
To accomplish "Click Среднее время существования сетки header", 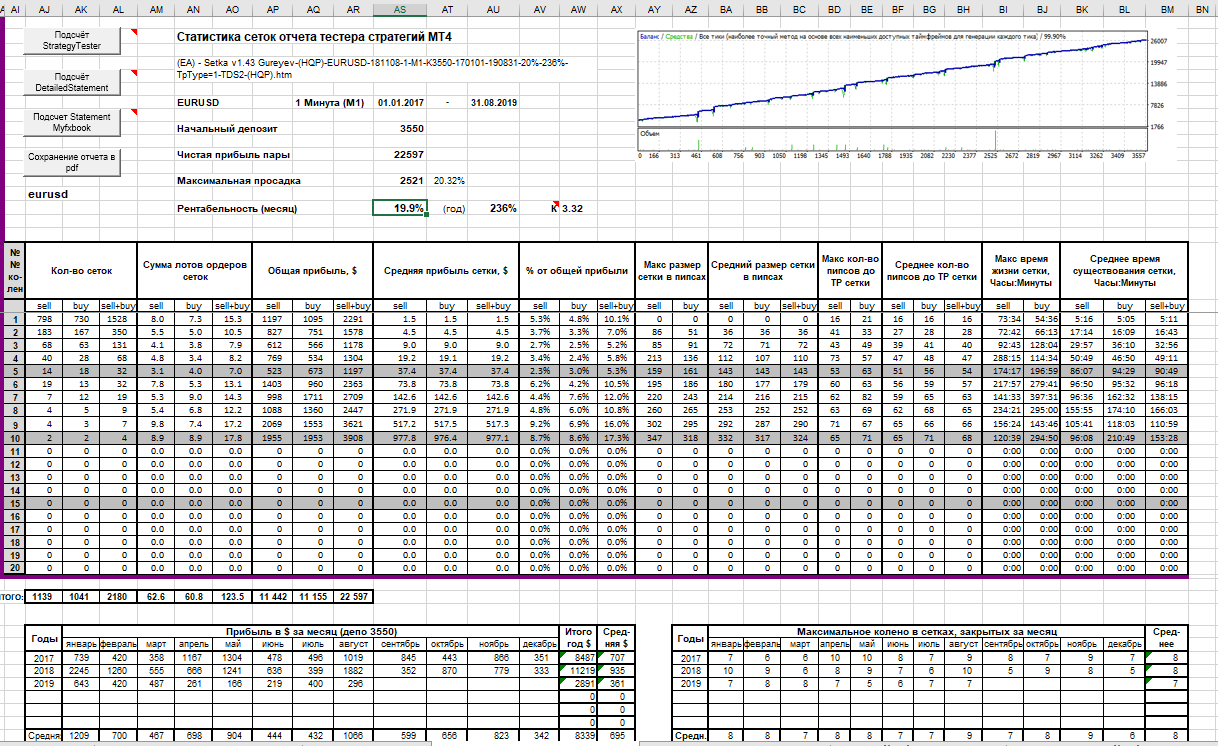I will pos(1123,270).
